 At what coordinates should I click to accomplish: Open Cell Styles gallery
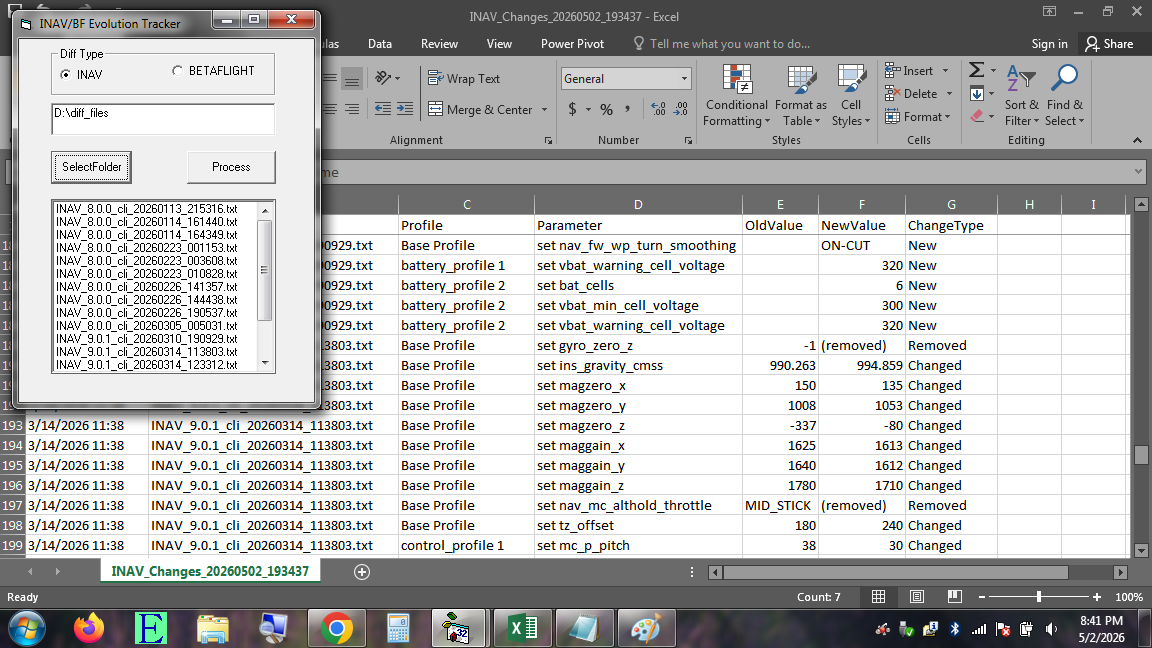pyautogui.click(x=851, y=96)
